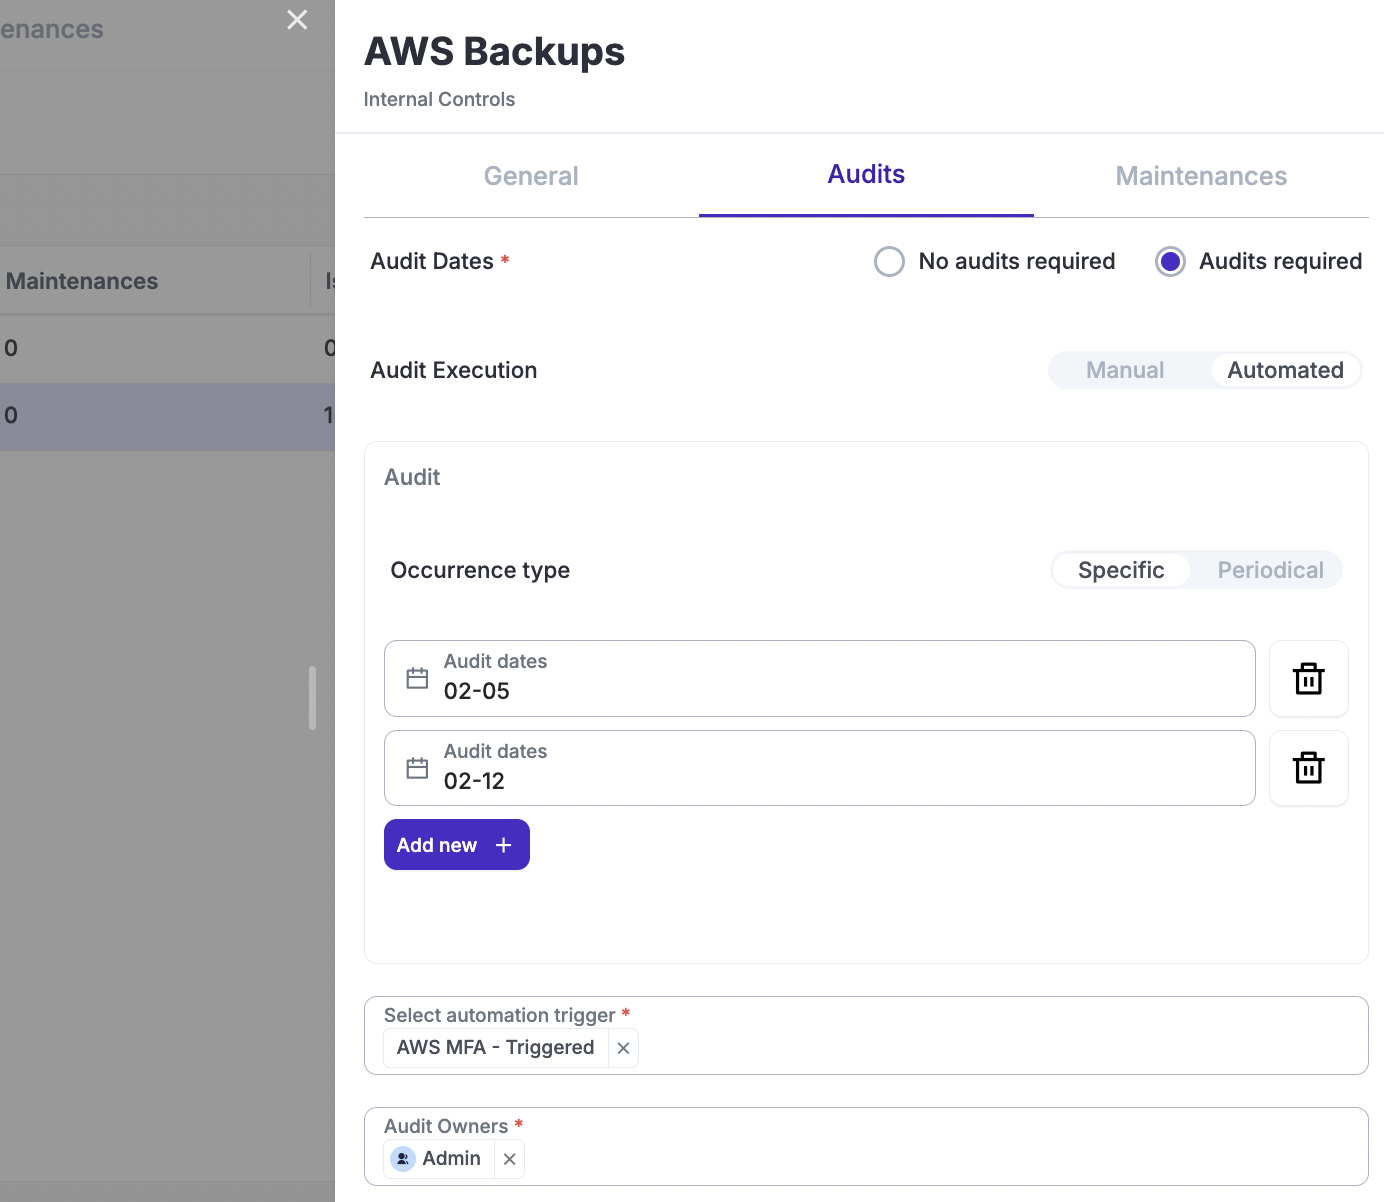Choose Periodical occurrence type
The width and height of the screenshot is (1384, 1202).
[1270, 570]
